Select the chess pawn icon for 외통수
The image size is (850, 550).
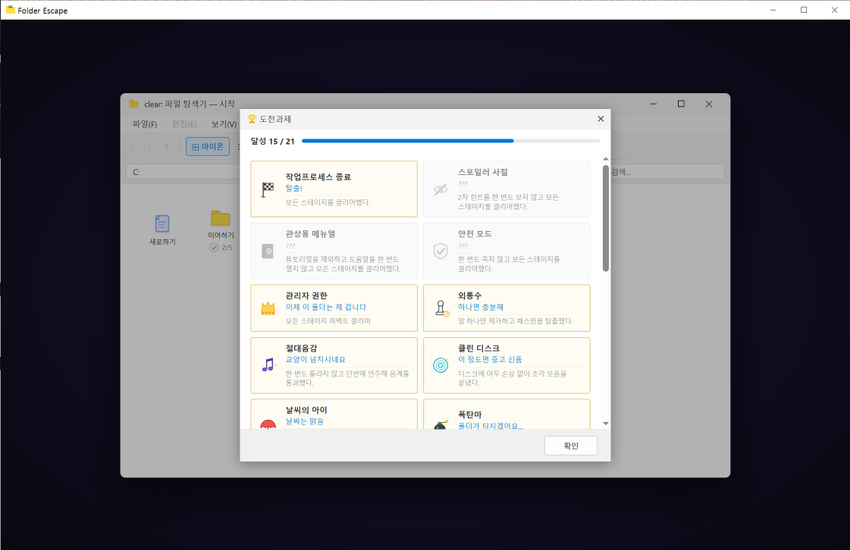(441, 308)
